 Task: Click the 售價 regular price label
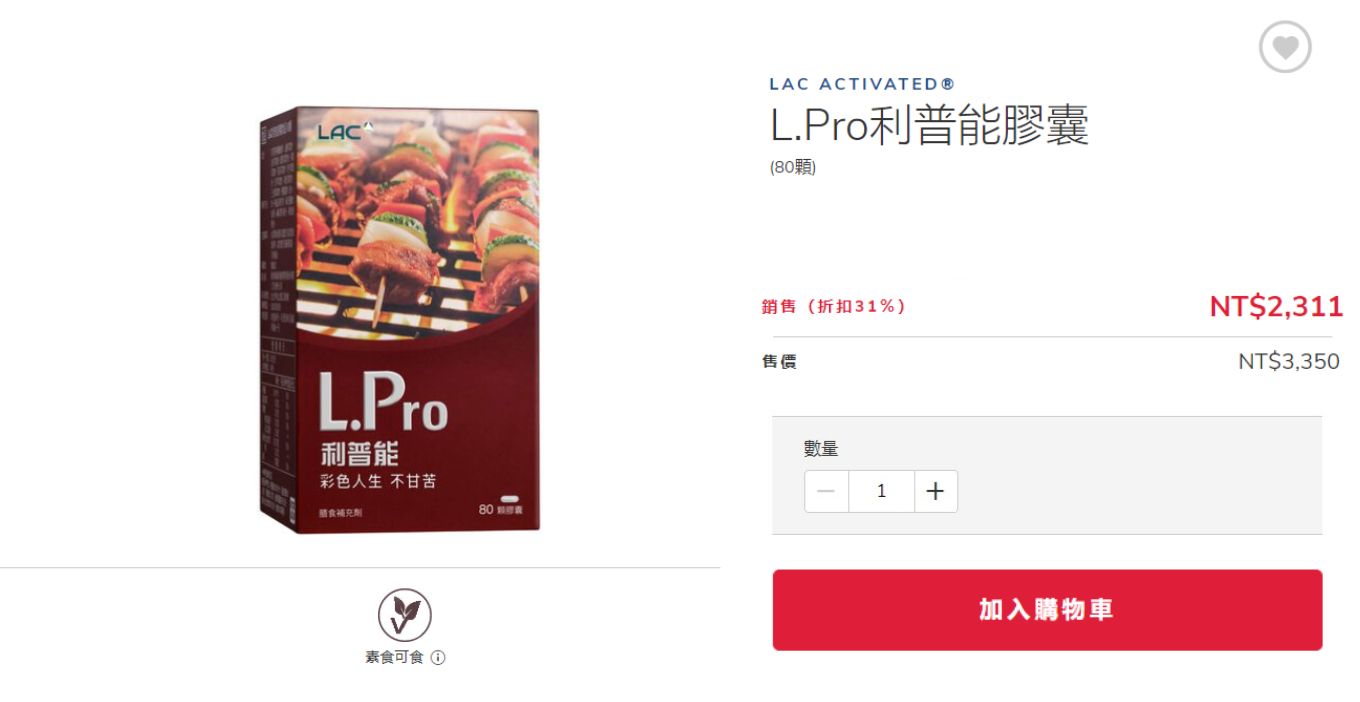point(779,361)
